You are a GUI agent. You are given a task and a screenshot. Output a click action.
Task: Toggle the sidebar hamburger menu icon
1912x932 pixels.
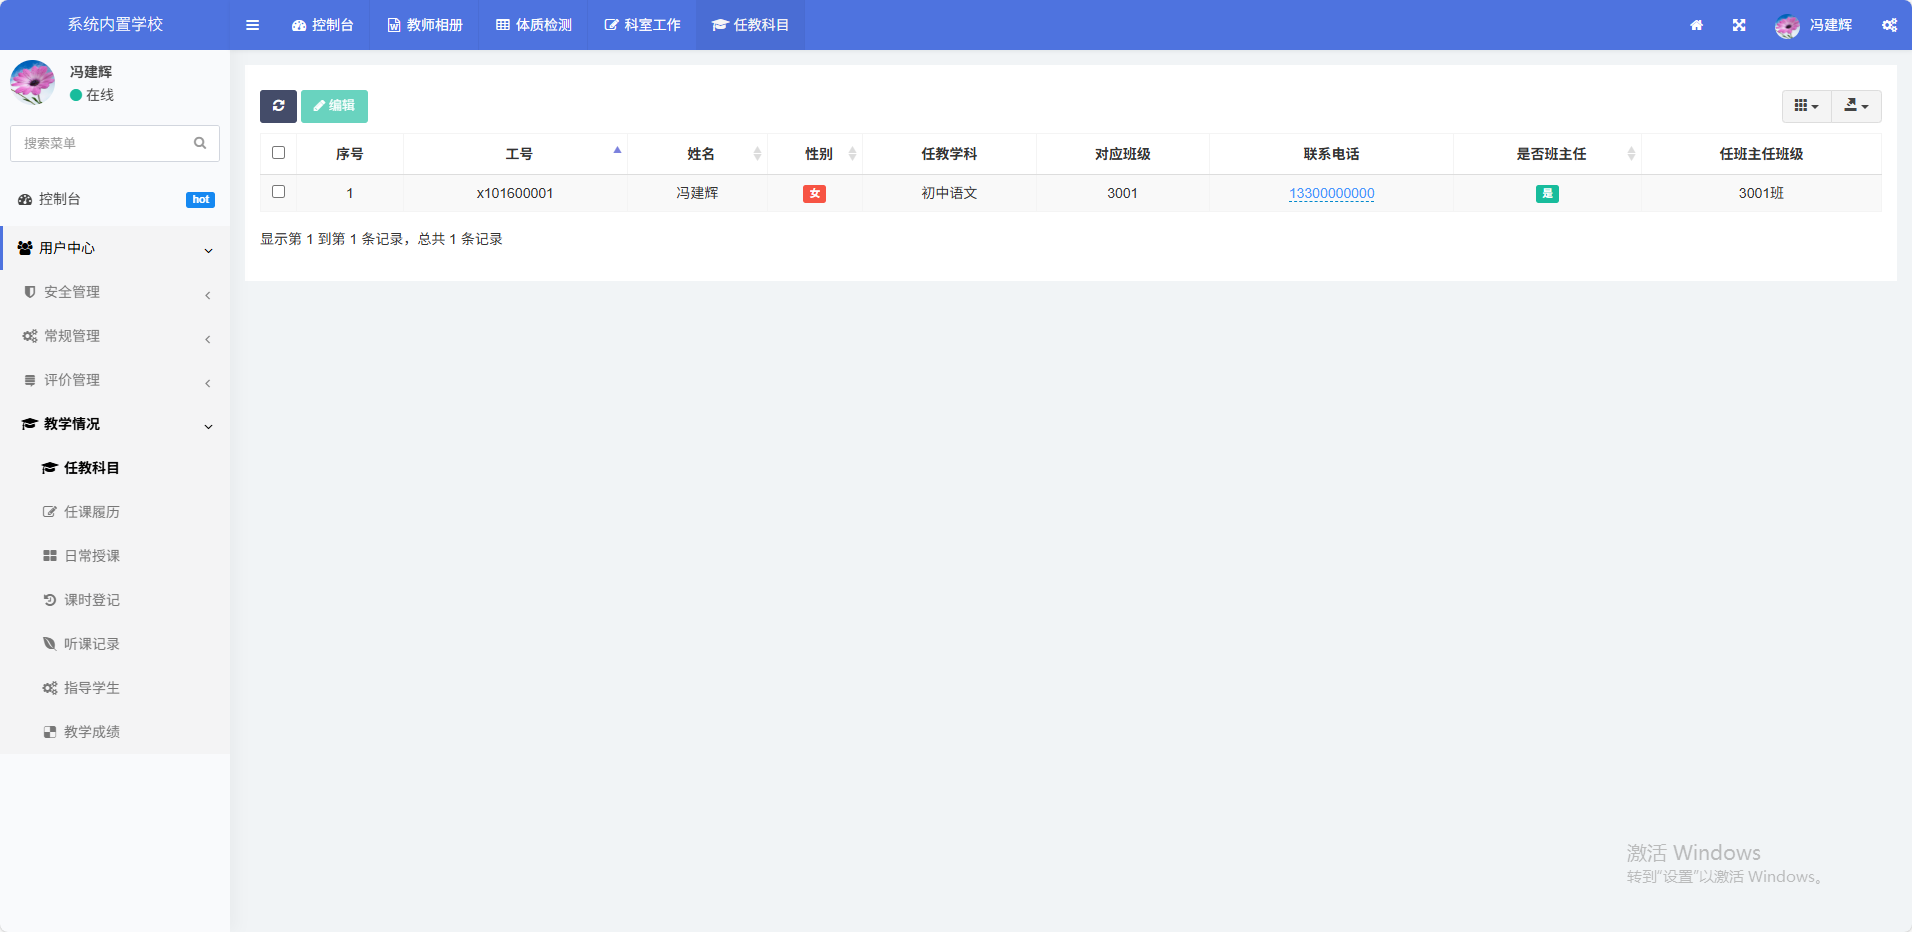click(252, 25)
